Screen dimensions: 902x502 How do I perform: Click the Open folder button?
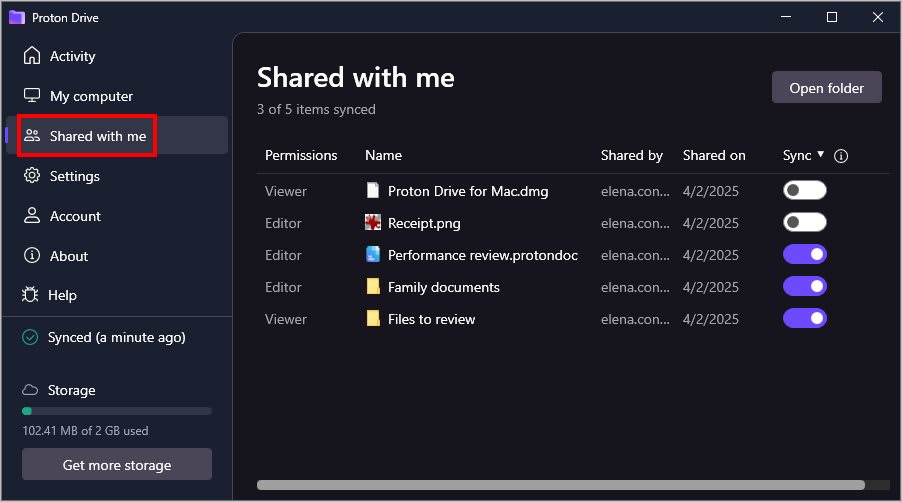pyautogui.click(x=826, y=87)
